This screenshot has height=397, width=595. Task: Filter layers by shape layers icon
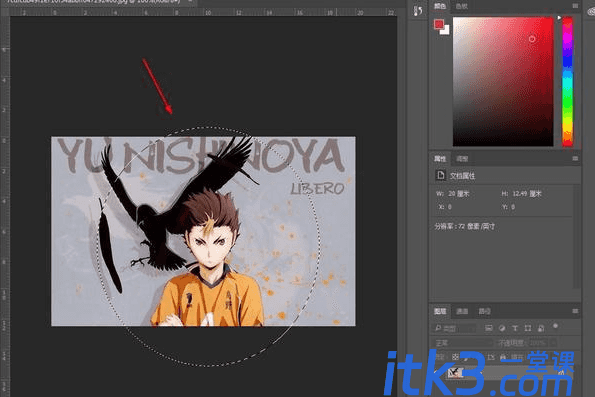coord(528,328)
